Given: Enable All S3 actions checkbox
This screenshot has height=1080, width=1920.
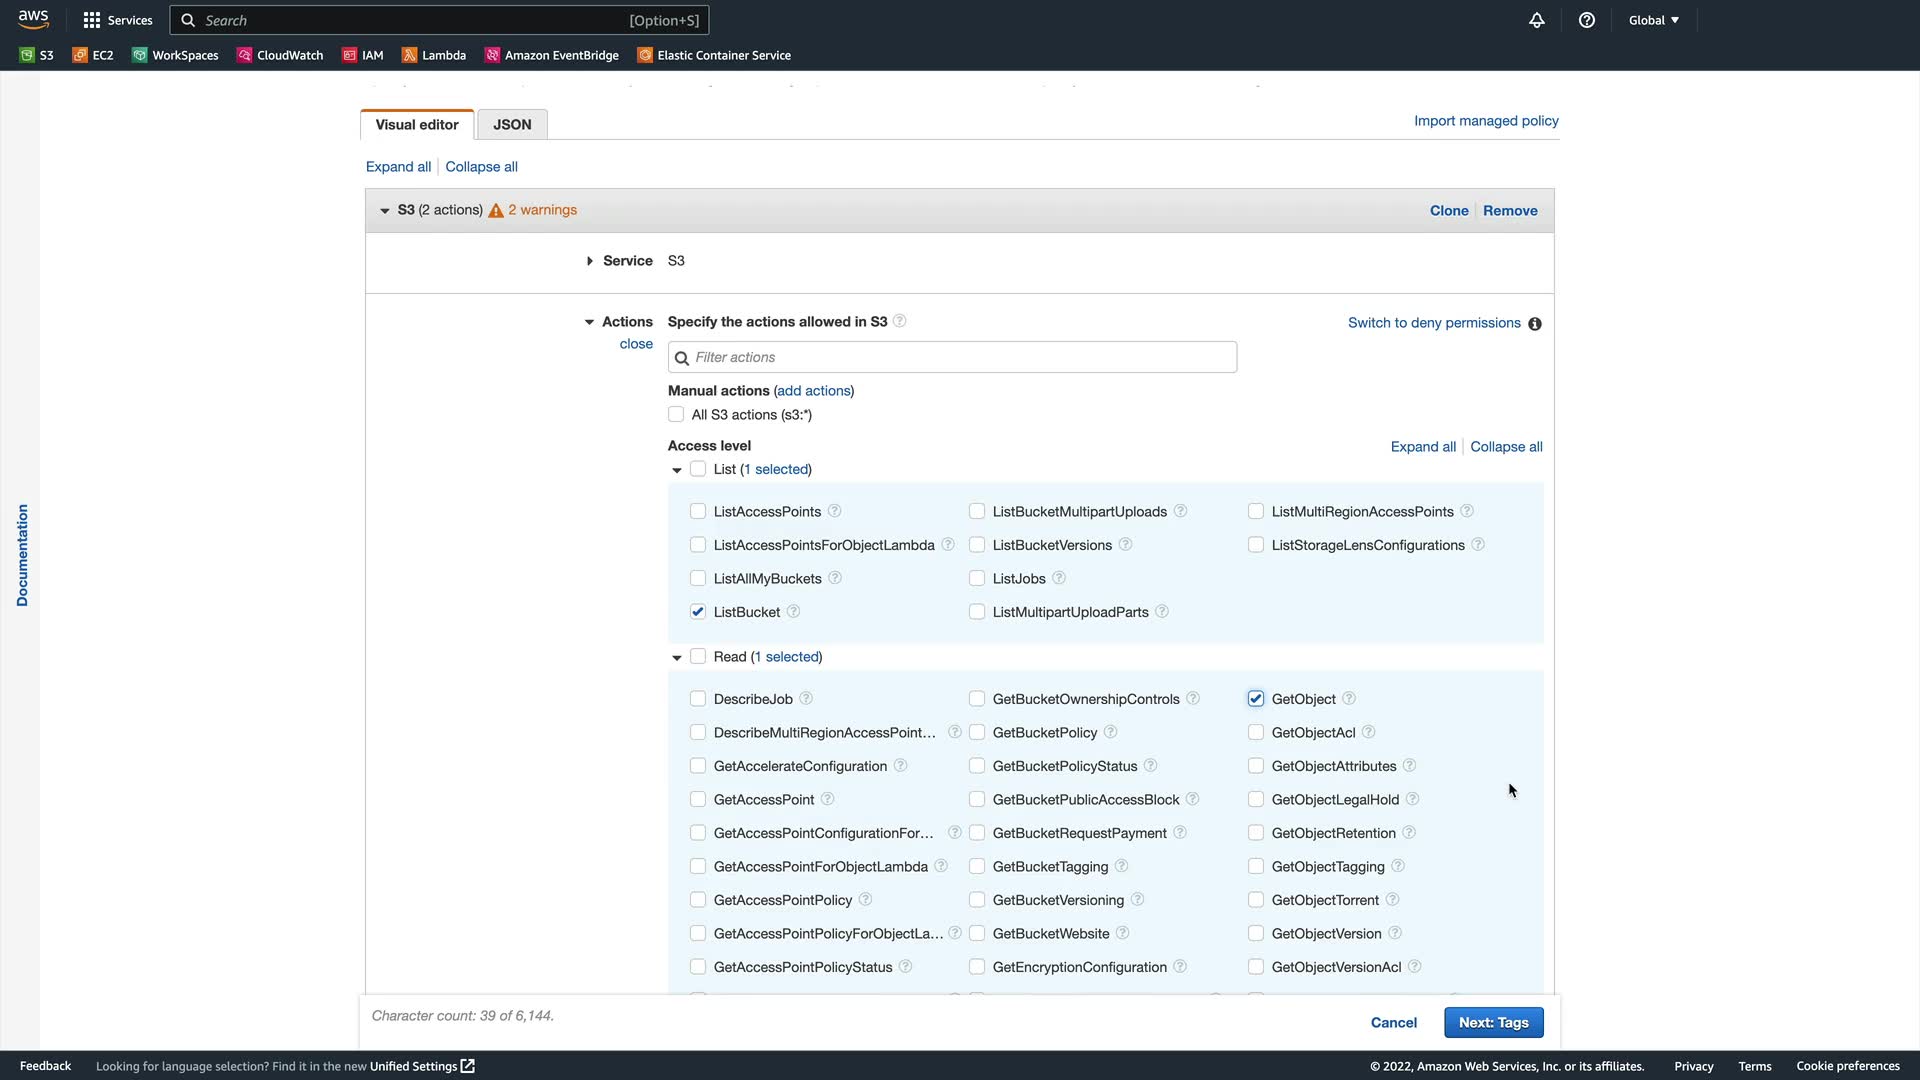Looking at the screenshot, I should (677, 415).
